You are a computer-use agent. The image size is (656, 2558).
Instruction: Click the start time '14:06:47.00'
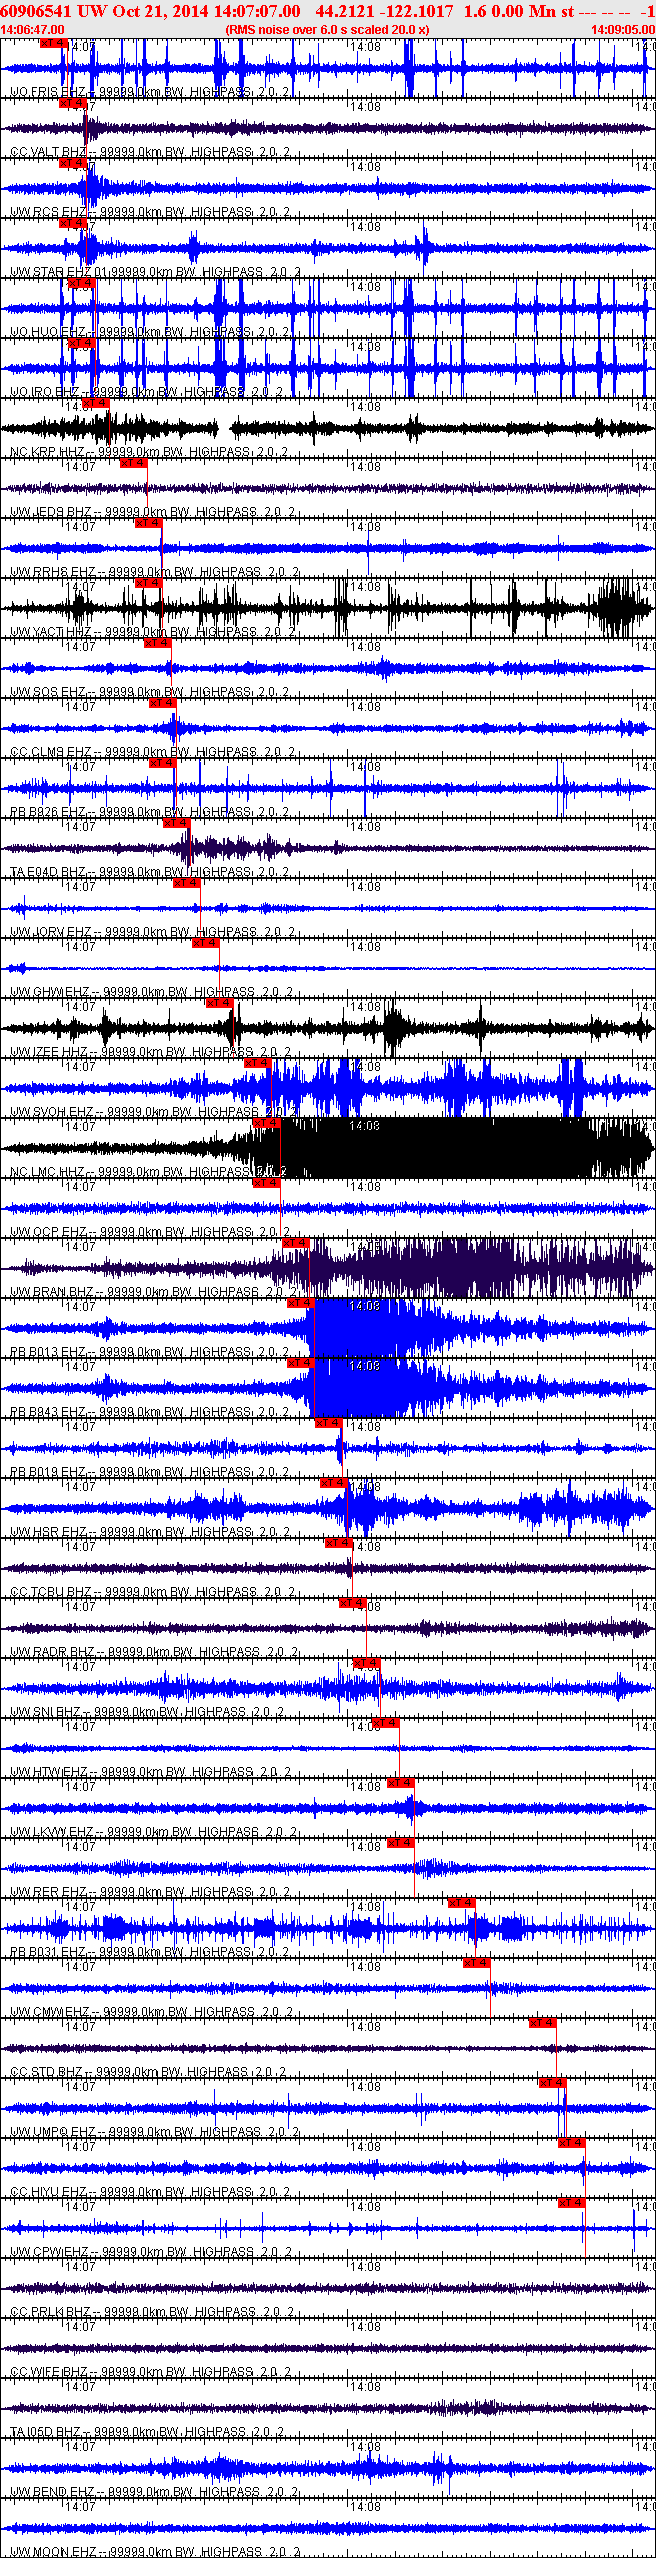tap(33, 30)
